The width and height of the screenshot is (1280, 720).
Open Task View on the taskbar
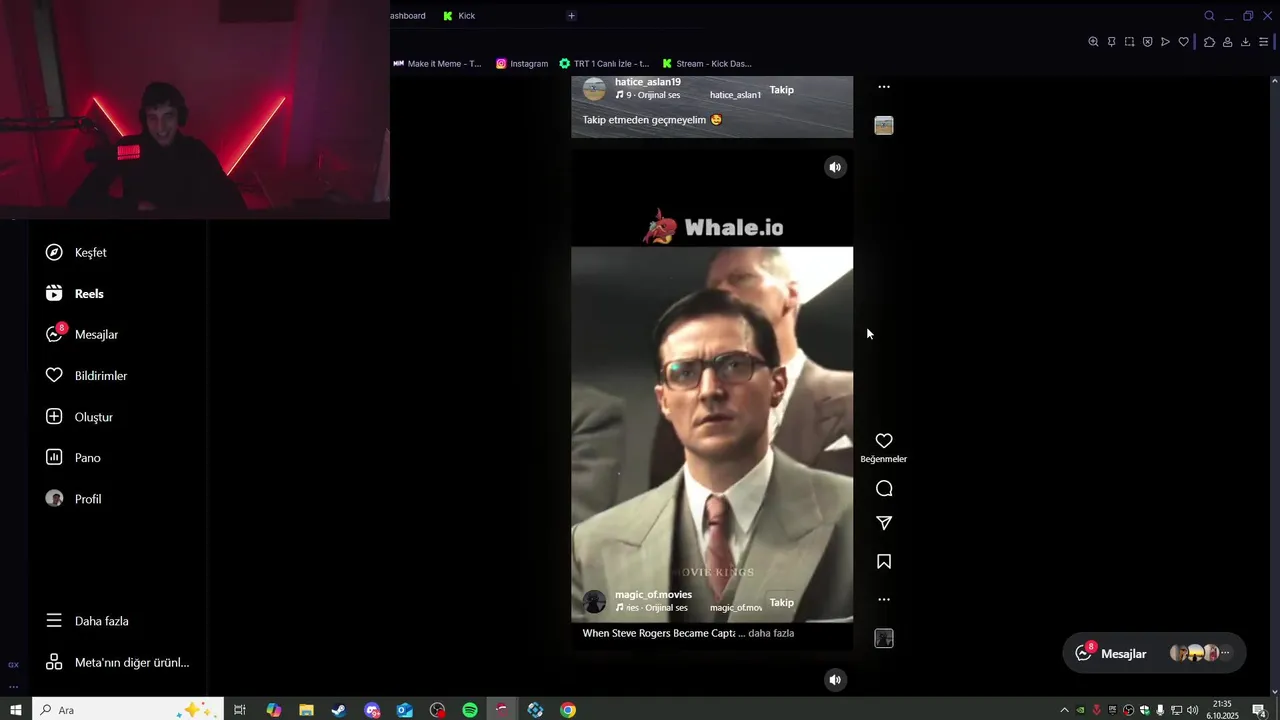(240, 710)
